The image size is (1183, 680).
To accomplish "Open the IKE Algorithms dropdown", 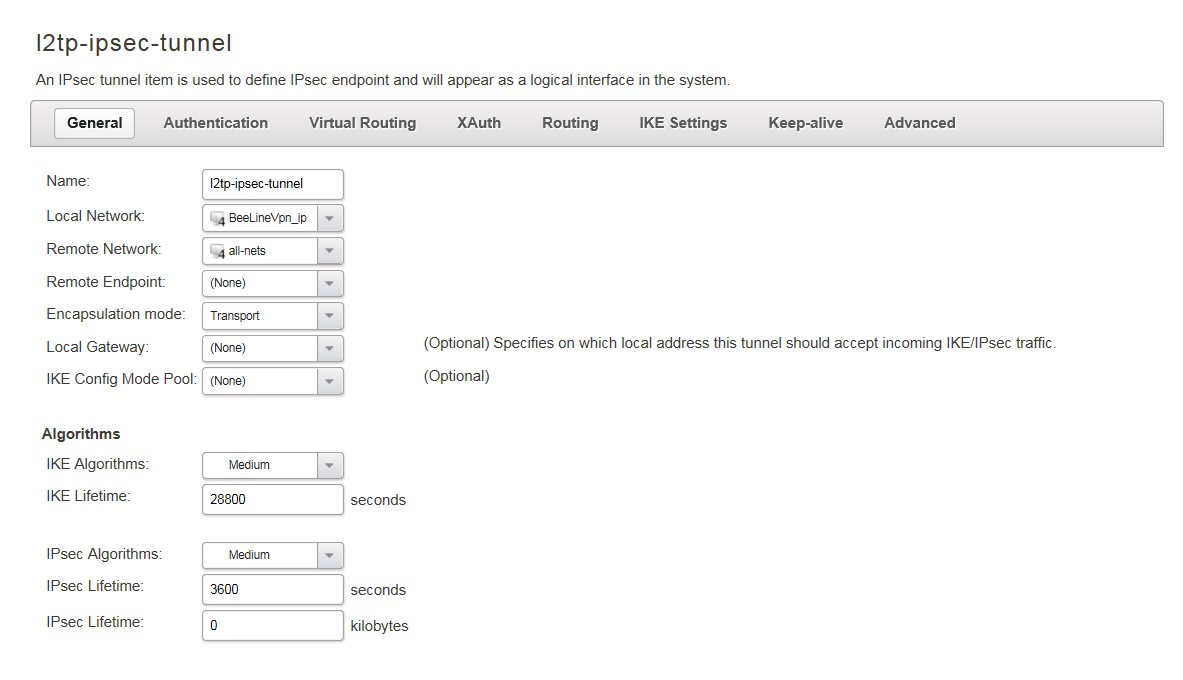I will [330, 465].
